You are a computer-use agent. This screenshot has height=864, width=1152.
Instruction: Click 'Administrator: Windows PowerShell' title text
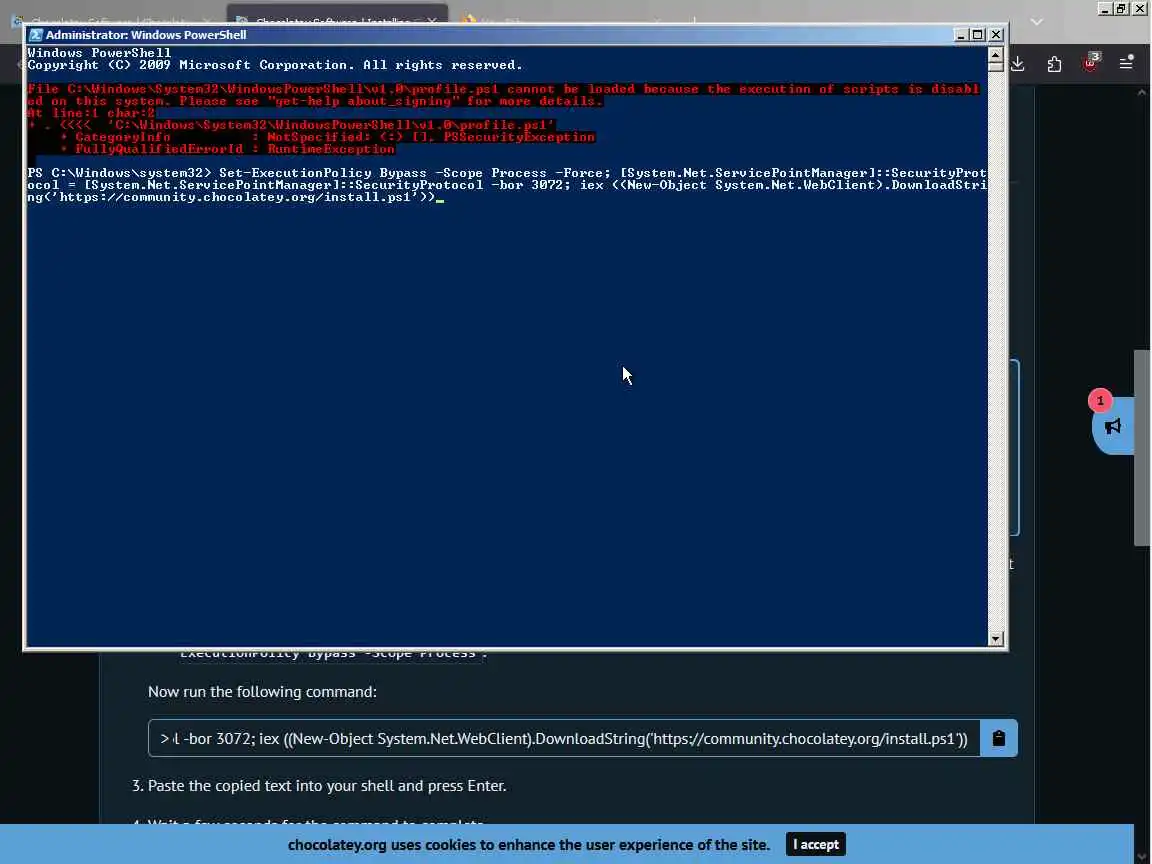[146, 35]
